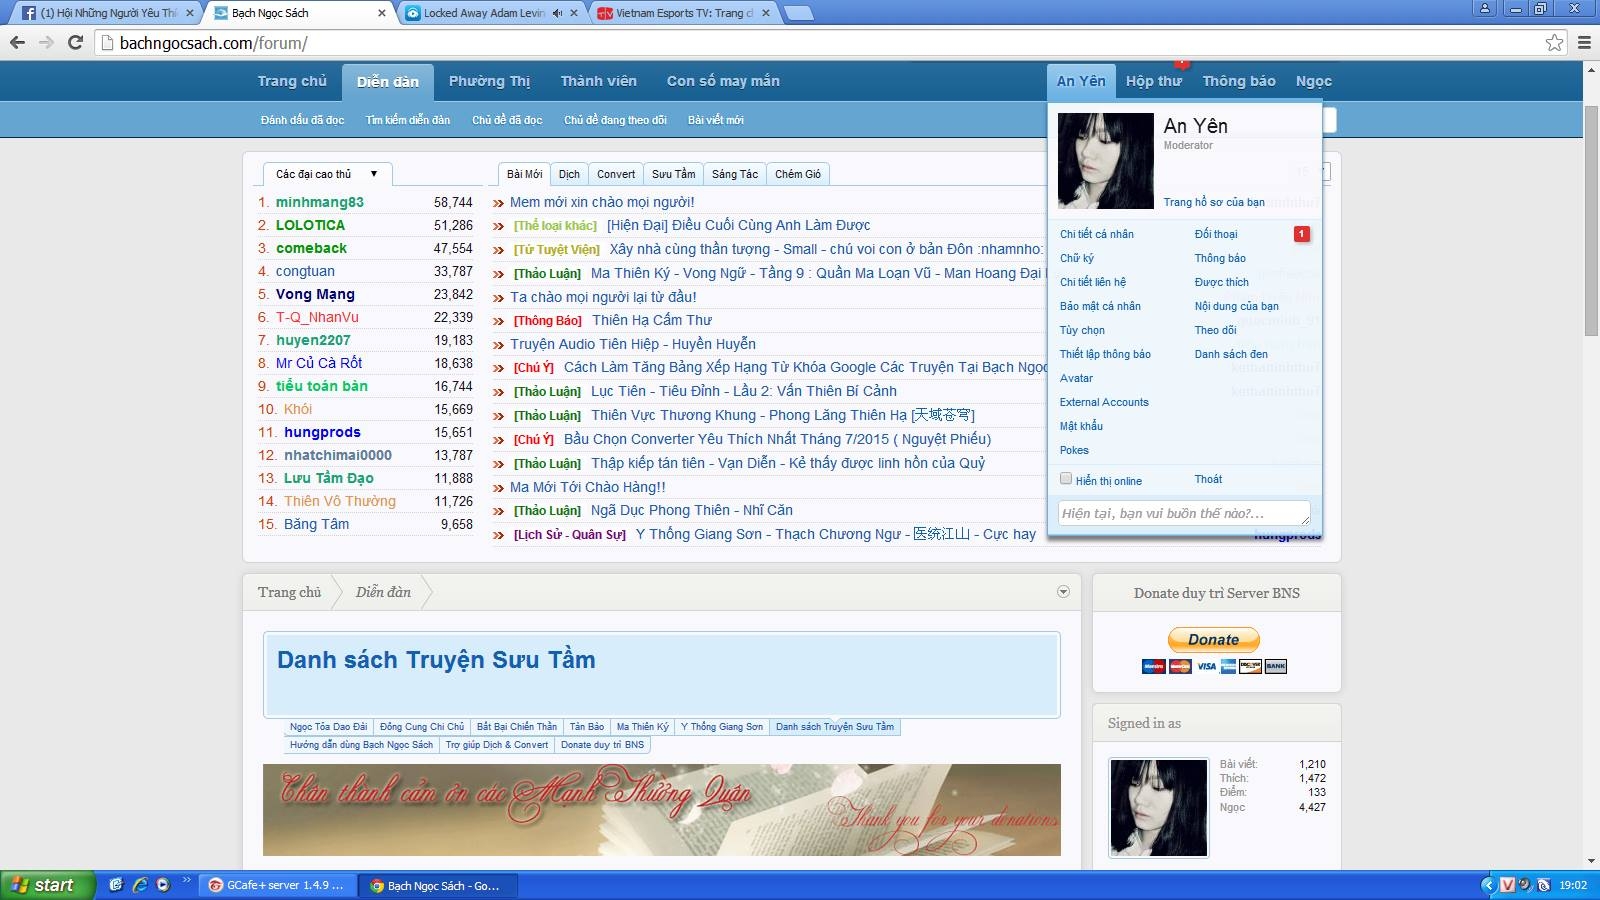Viewport: 1600px width, 900px height.
Task: Click the browser reload page icon
Action: (75, 42)
